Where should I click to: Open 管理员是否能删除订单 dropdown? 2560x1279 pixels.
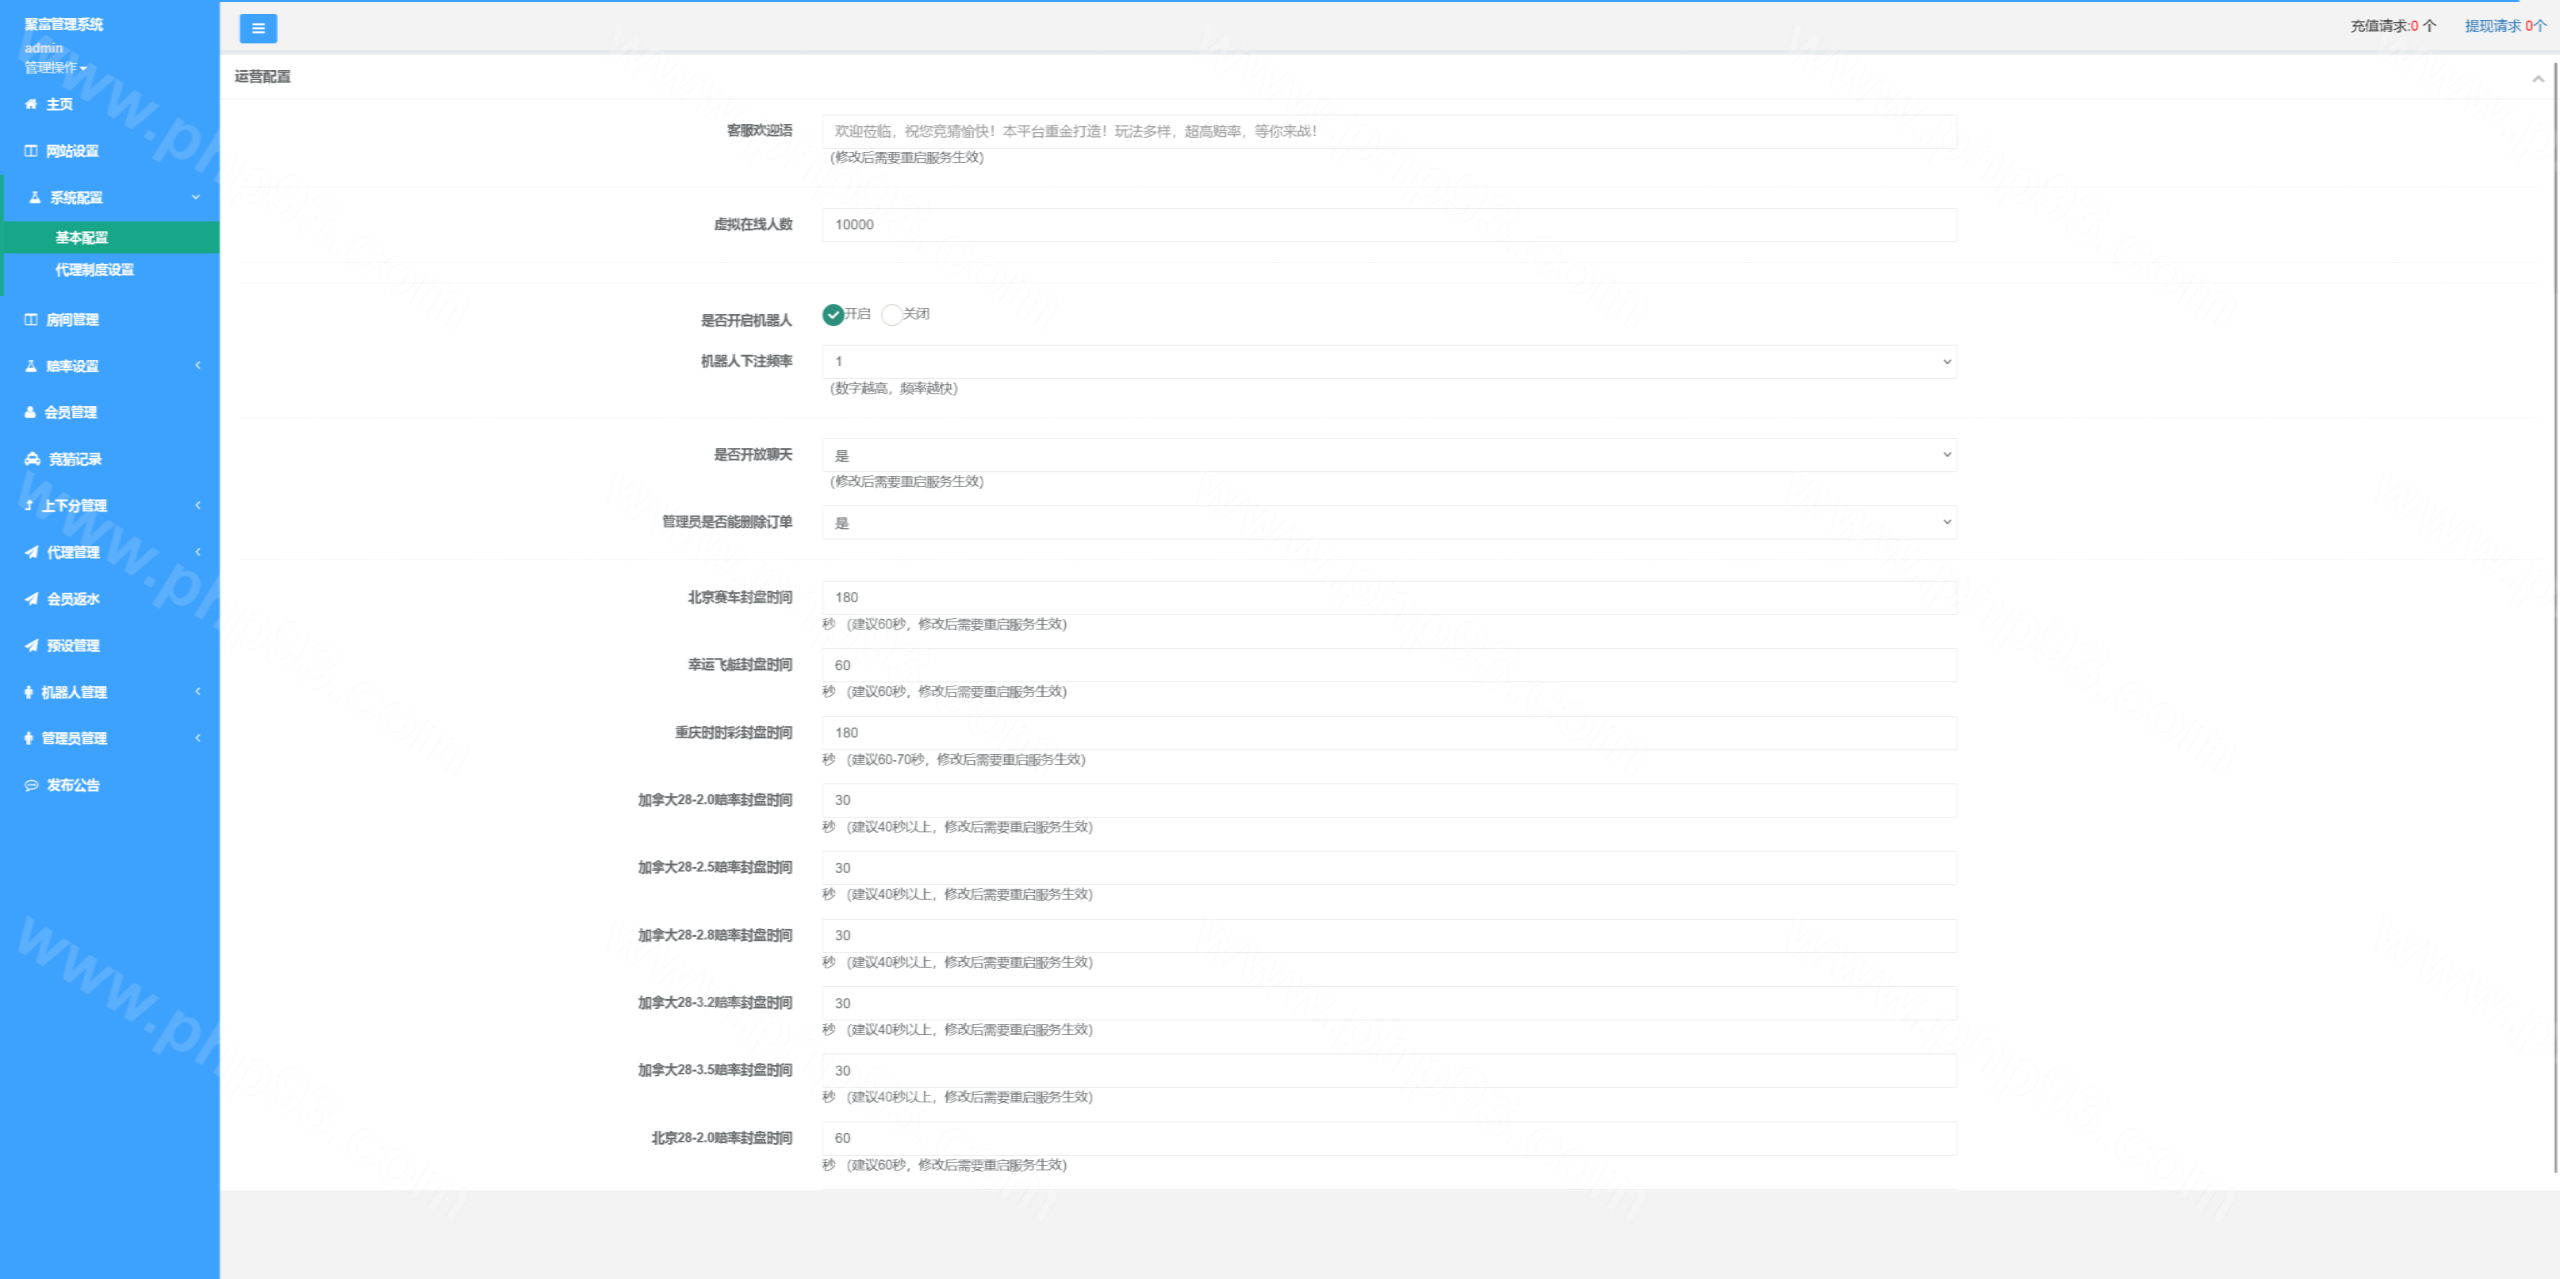tap(1388, 522)
